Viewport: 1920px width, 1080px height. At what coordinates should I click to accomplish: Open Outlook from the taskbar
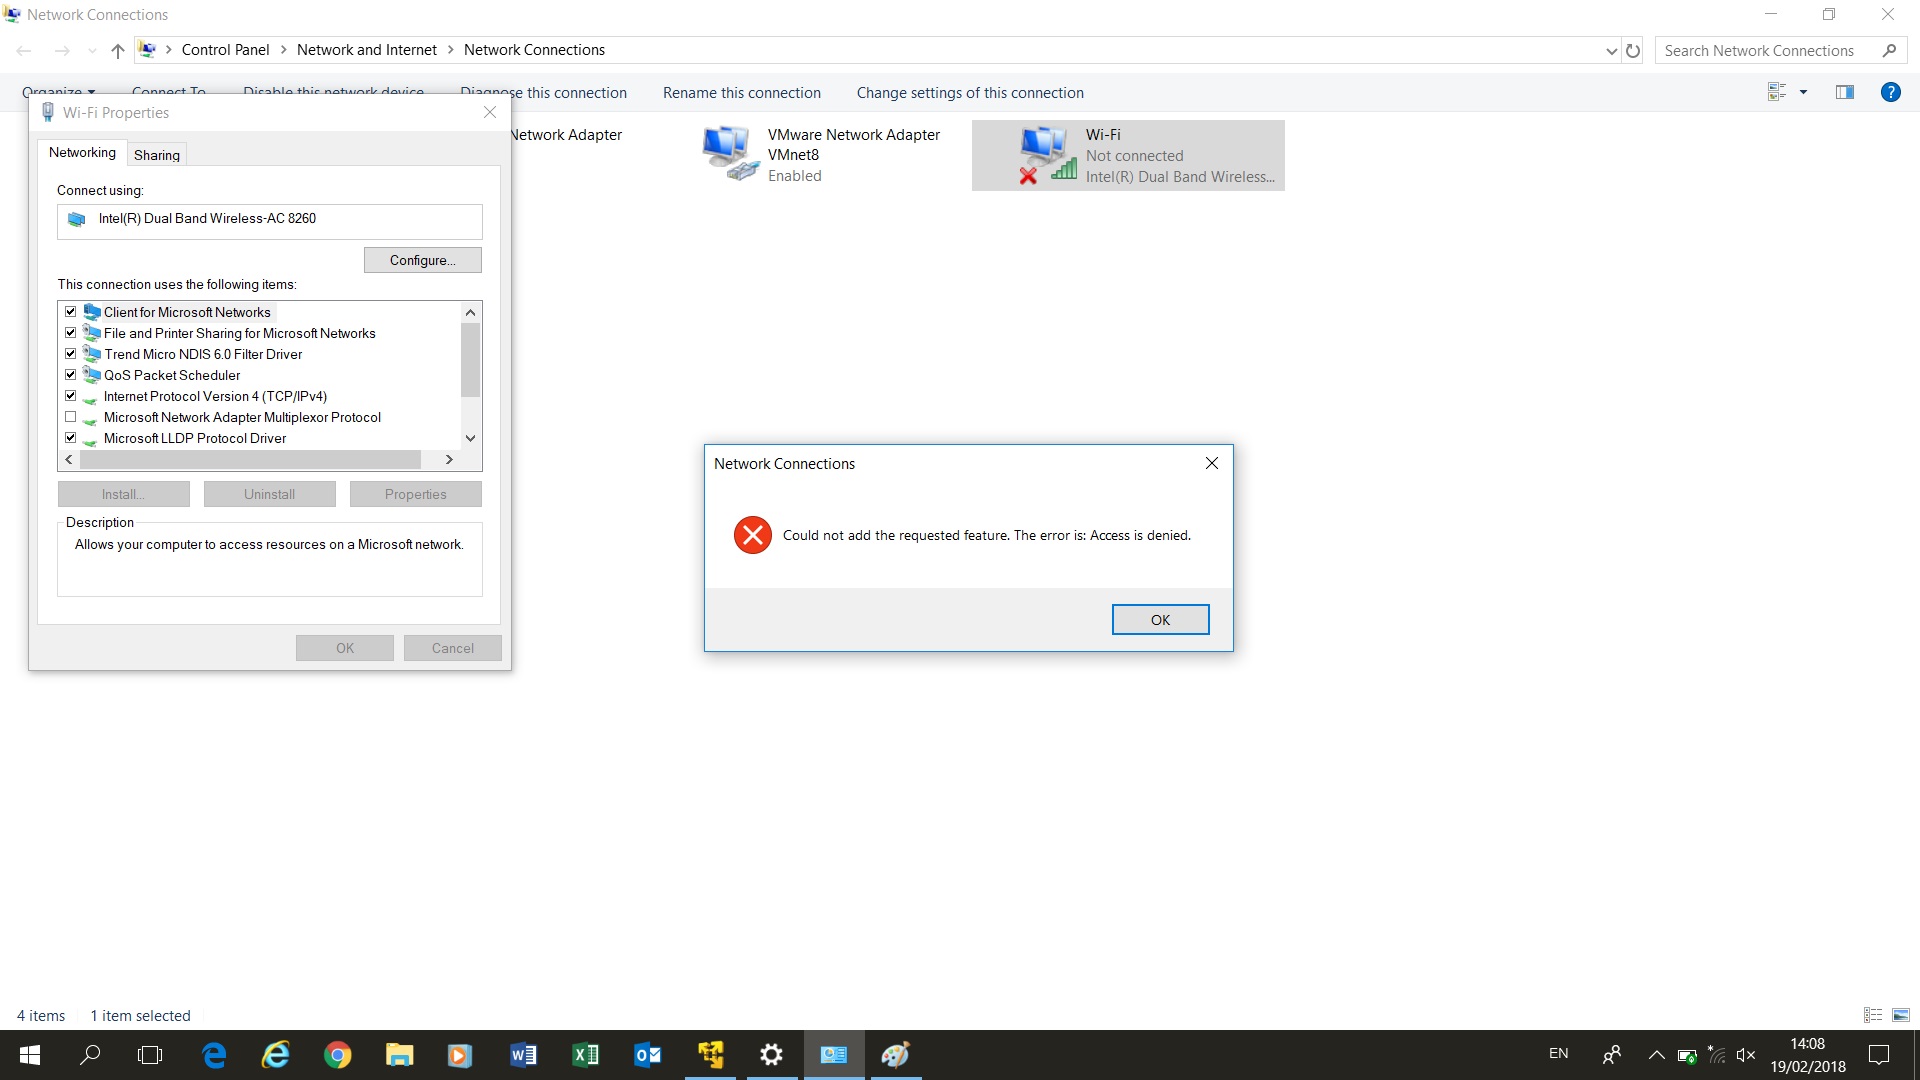click(647, 1055)
